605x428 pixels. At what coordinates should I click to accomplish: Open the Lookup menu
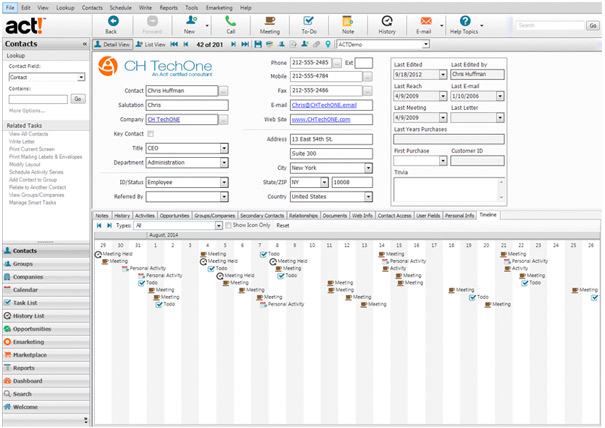coord(65,7)
